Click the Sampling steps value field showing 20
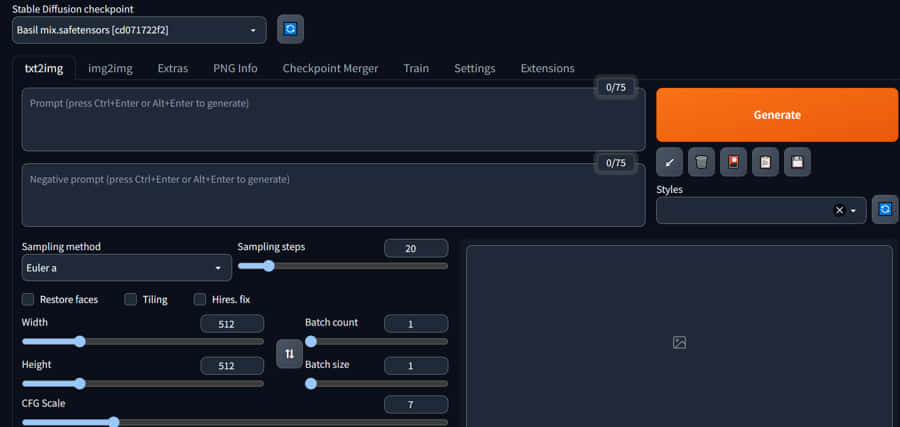900x427 pixels. click(x=416, y=249)
